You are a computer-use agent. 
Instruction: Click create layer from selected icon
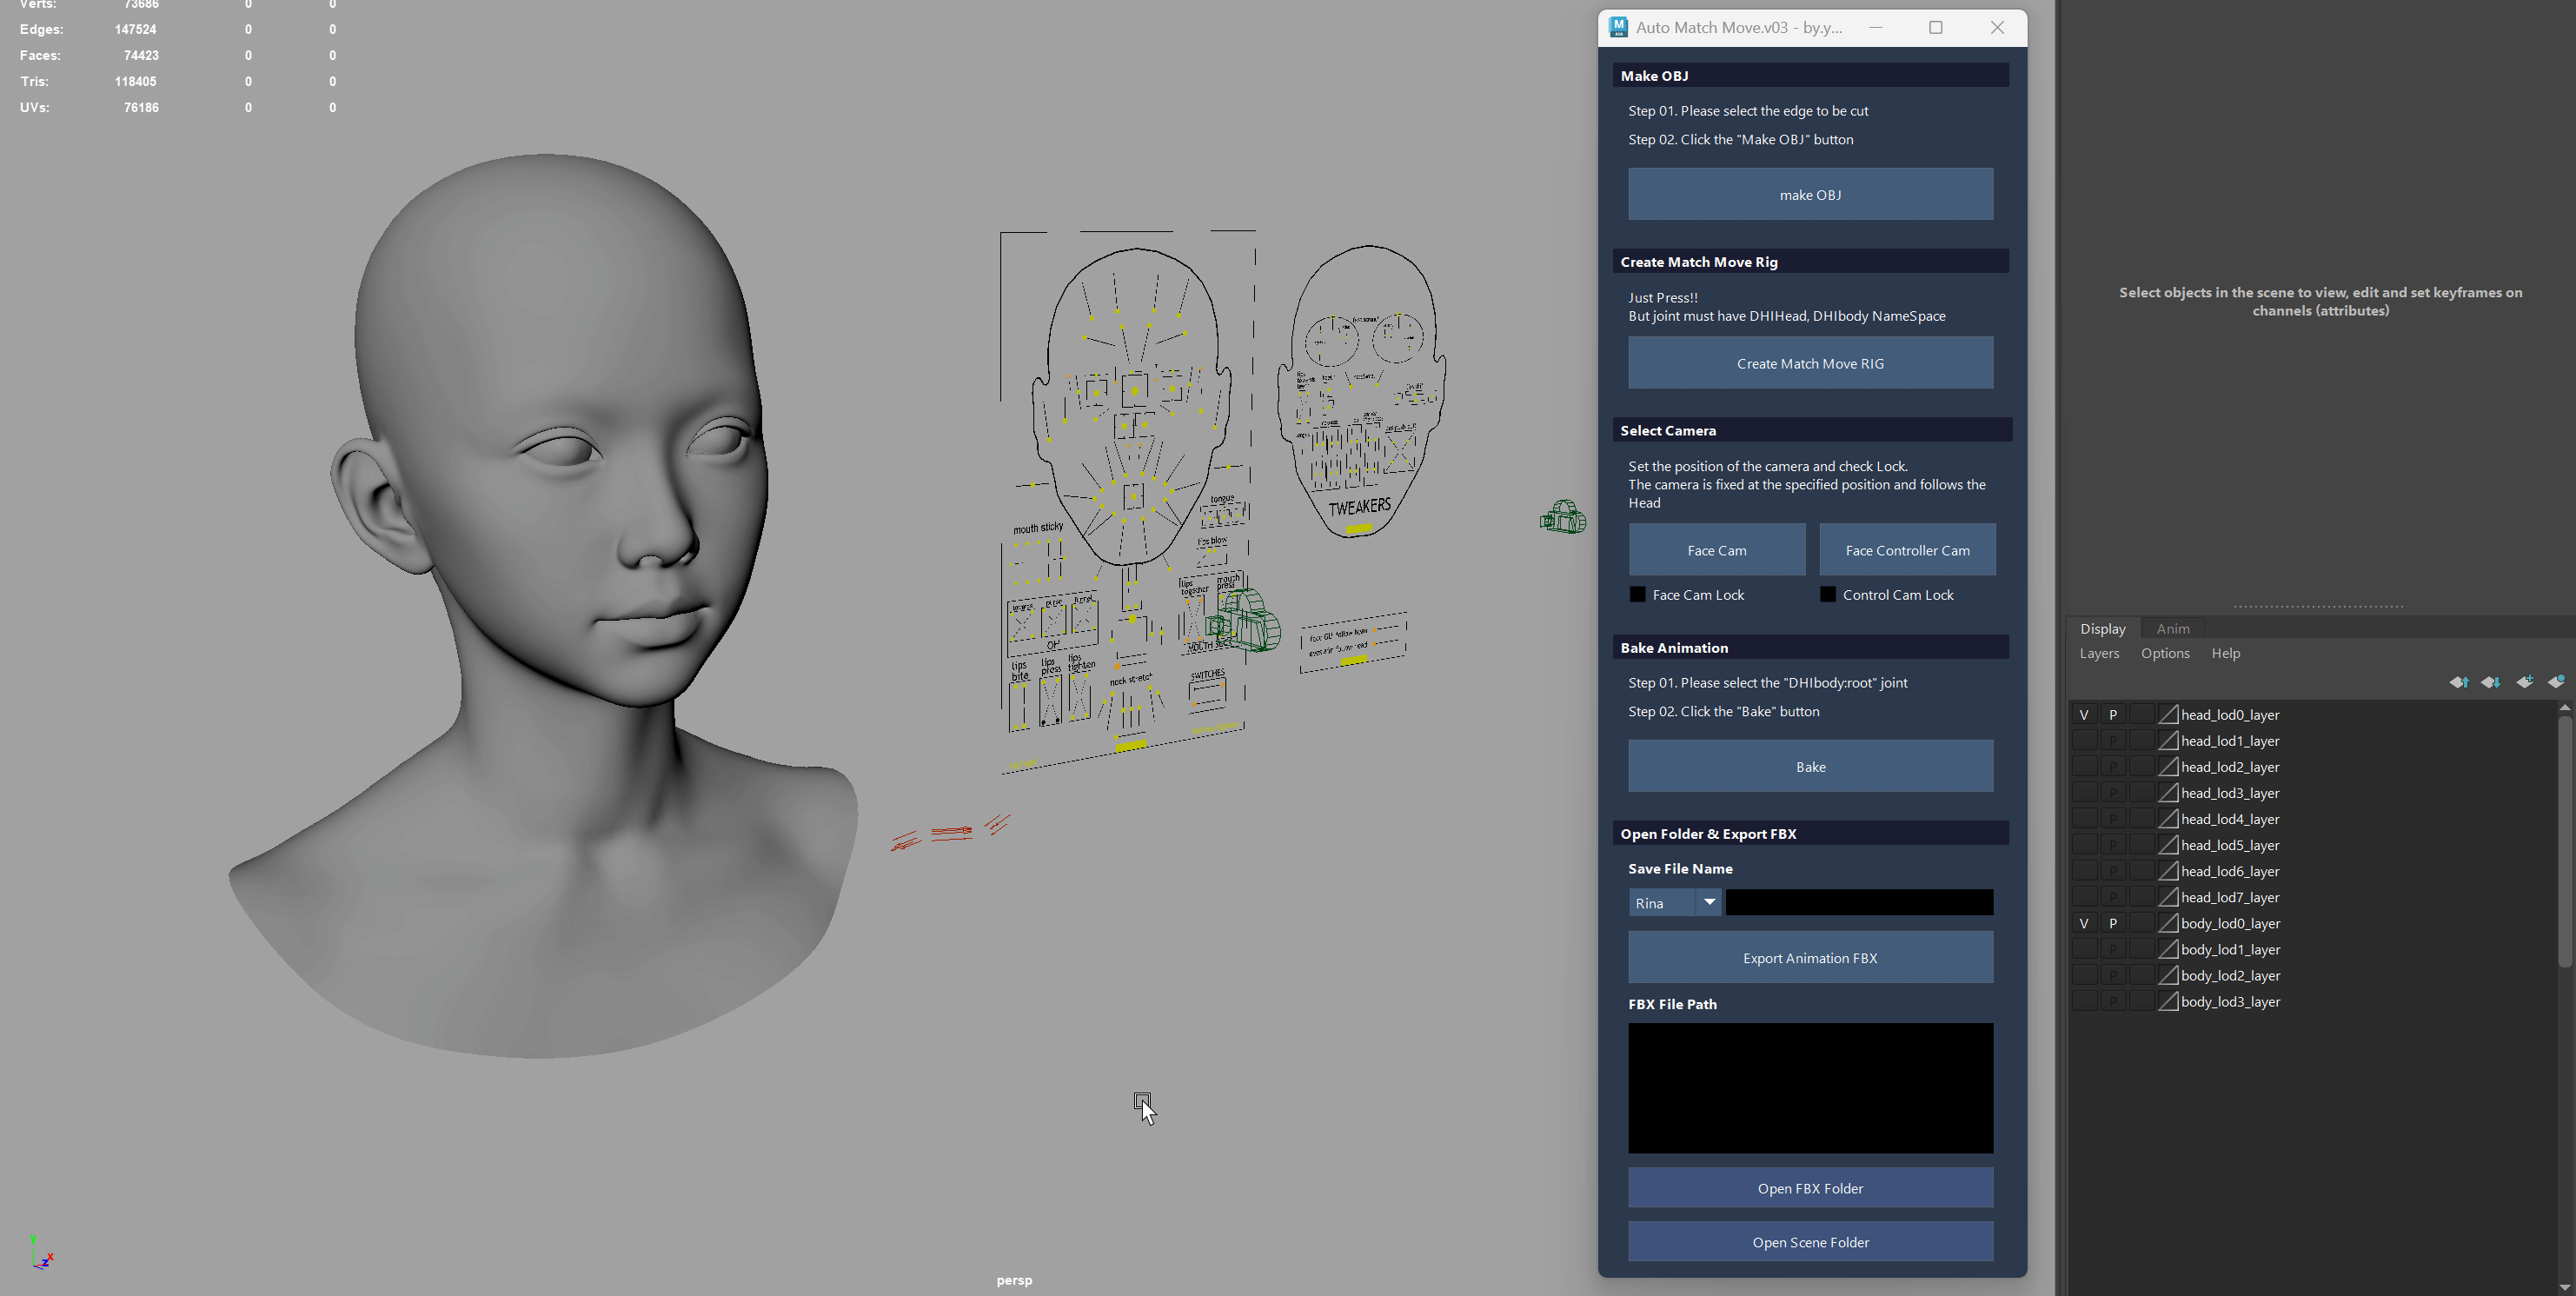click(x=2556, y=682)
